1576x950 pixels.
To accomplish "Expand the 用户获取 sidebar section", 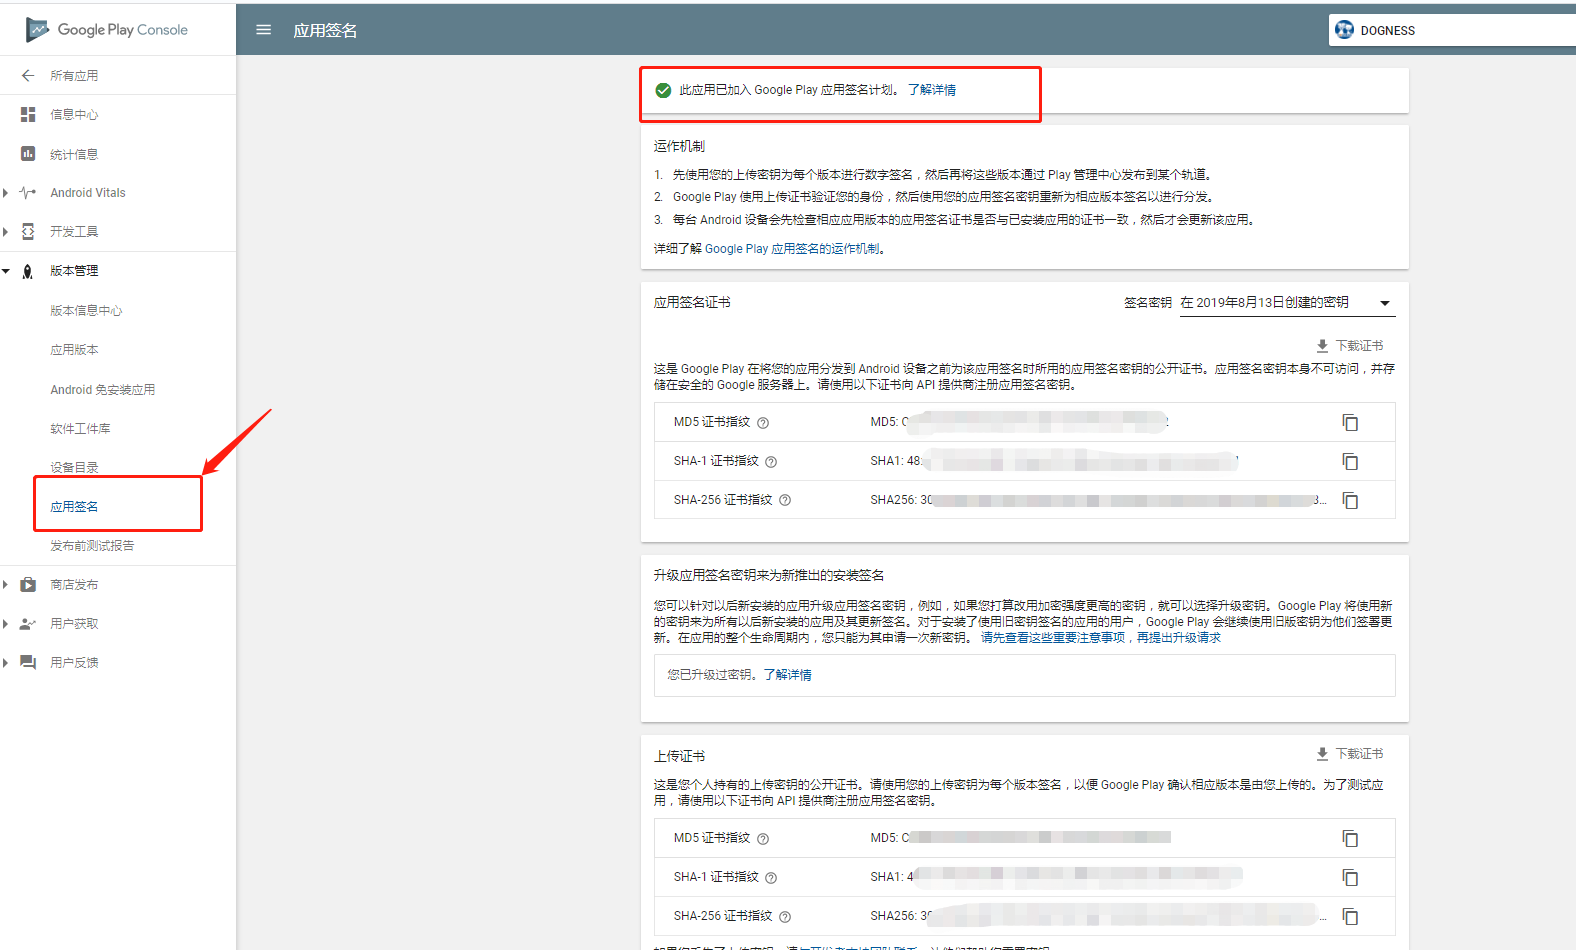I will click(6, 624).
